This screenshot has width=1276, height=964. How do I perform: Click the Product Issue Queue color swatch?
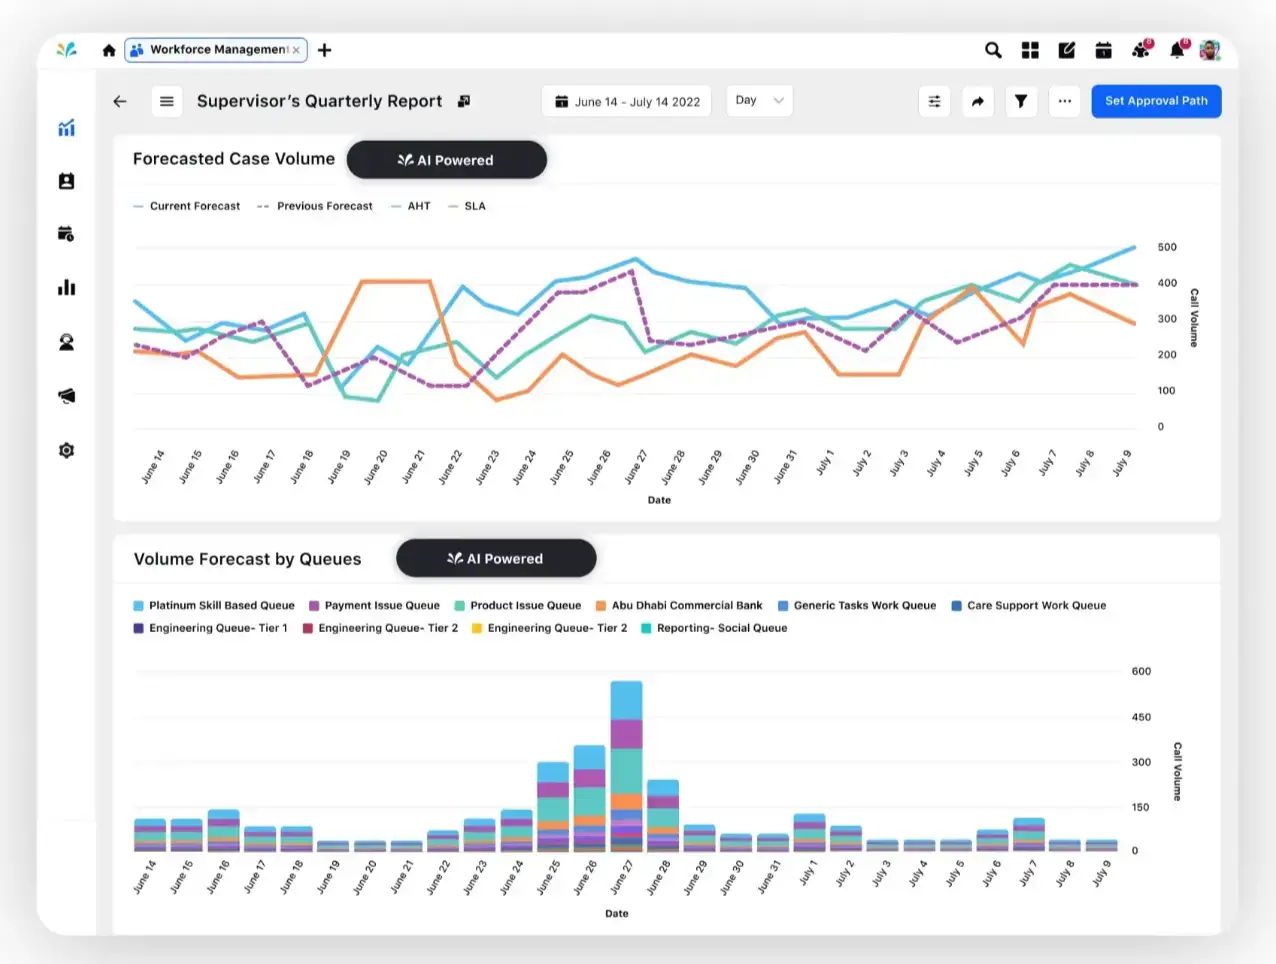tap(460, 605)
